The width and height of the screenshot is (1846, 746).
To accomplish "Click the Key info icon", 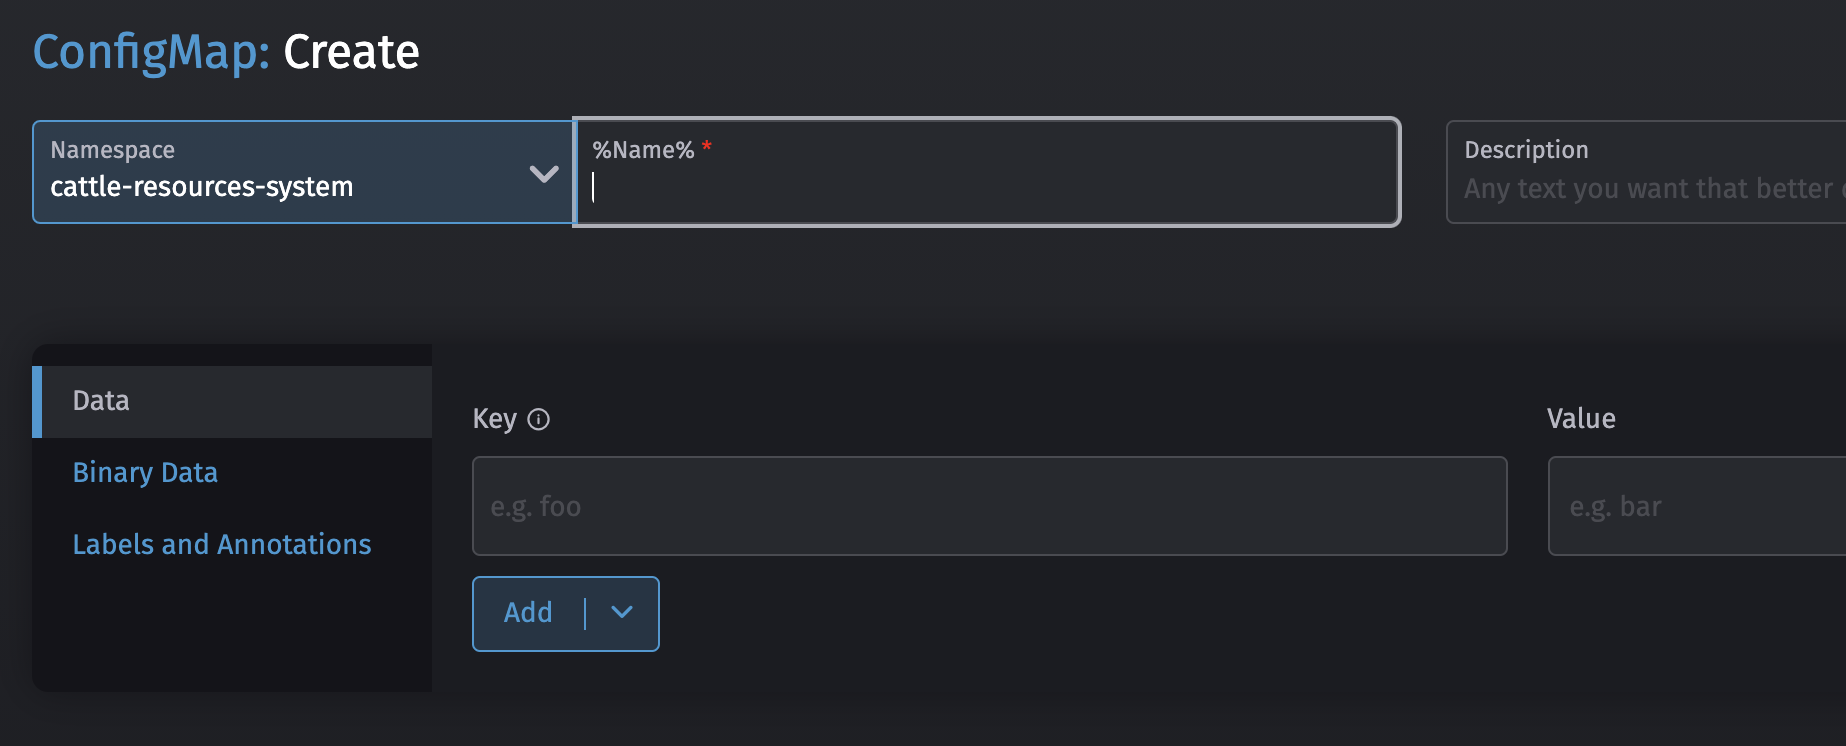I will pos(539,419).
